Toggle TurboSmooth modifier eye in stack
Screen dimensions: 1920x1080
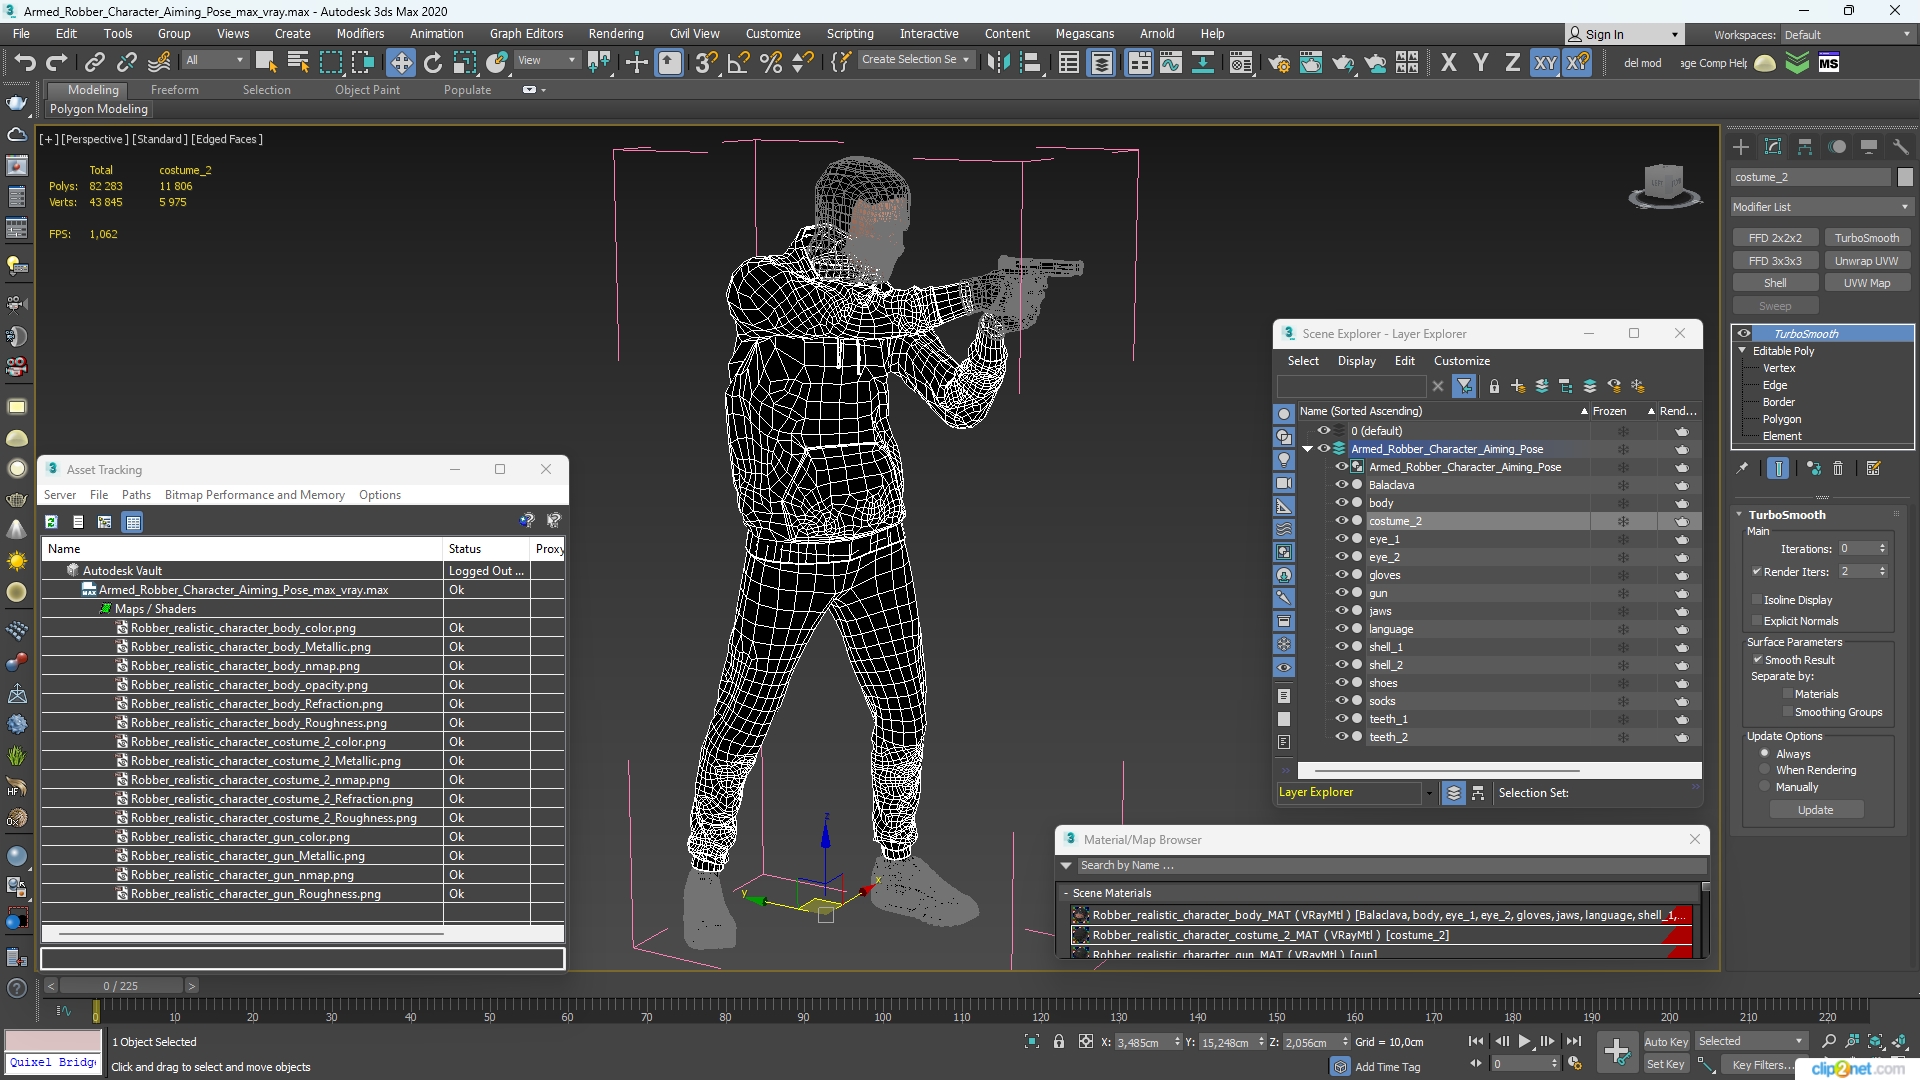(1744, 334)
